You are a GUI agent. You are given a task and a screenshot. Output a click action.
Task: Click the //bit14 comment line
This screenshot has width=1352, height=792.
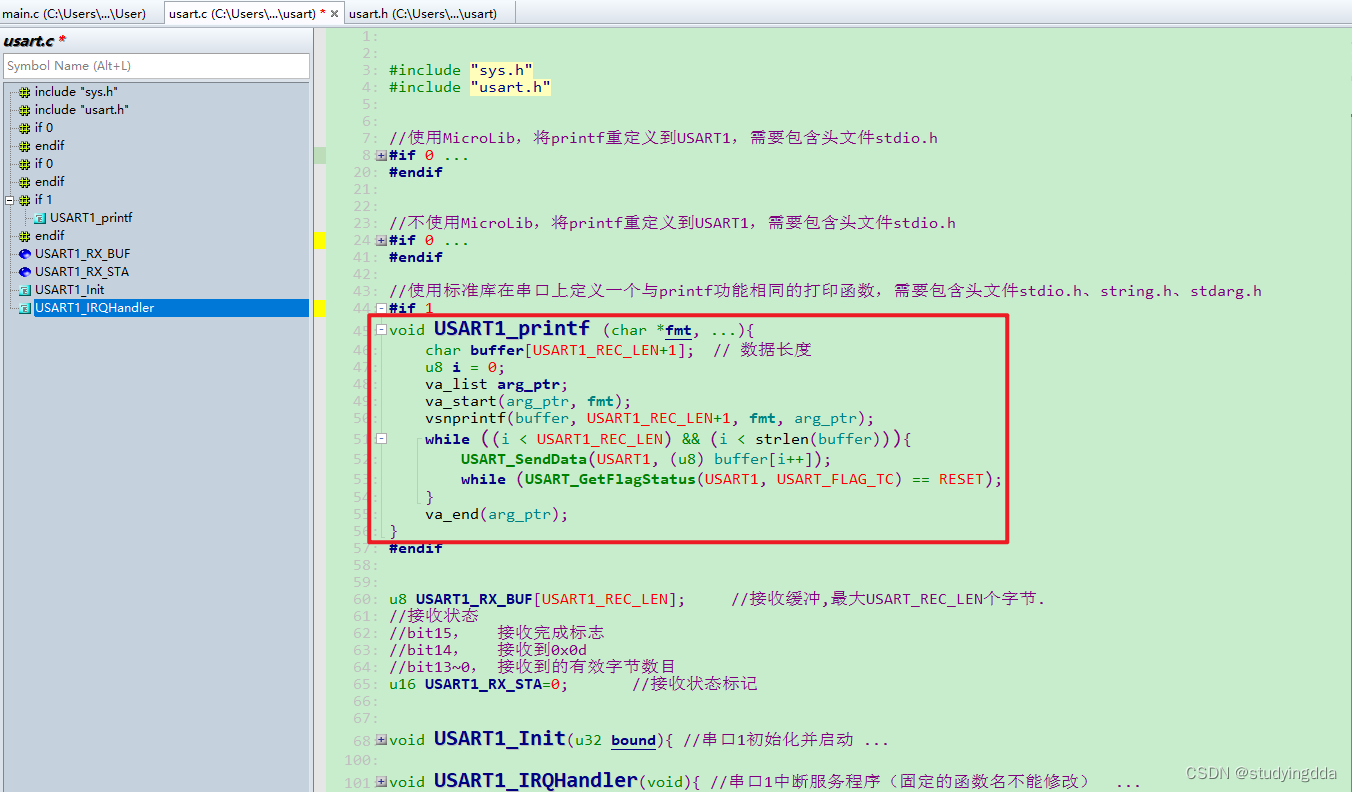[488, 650]
